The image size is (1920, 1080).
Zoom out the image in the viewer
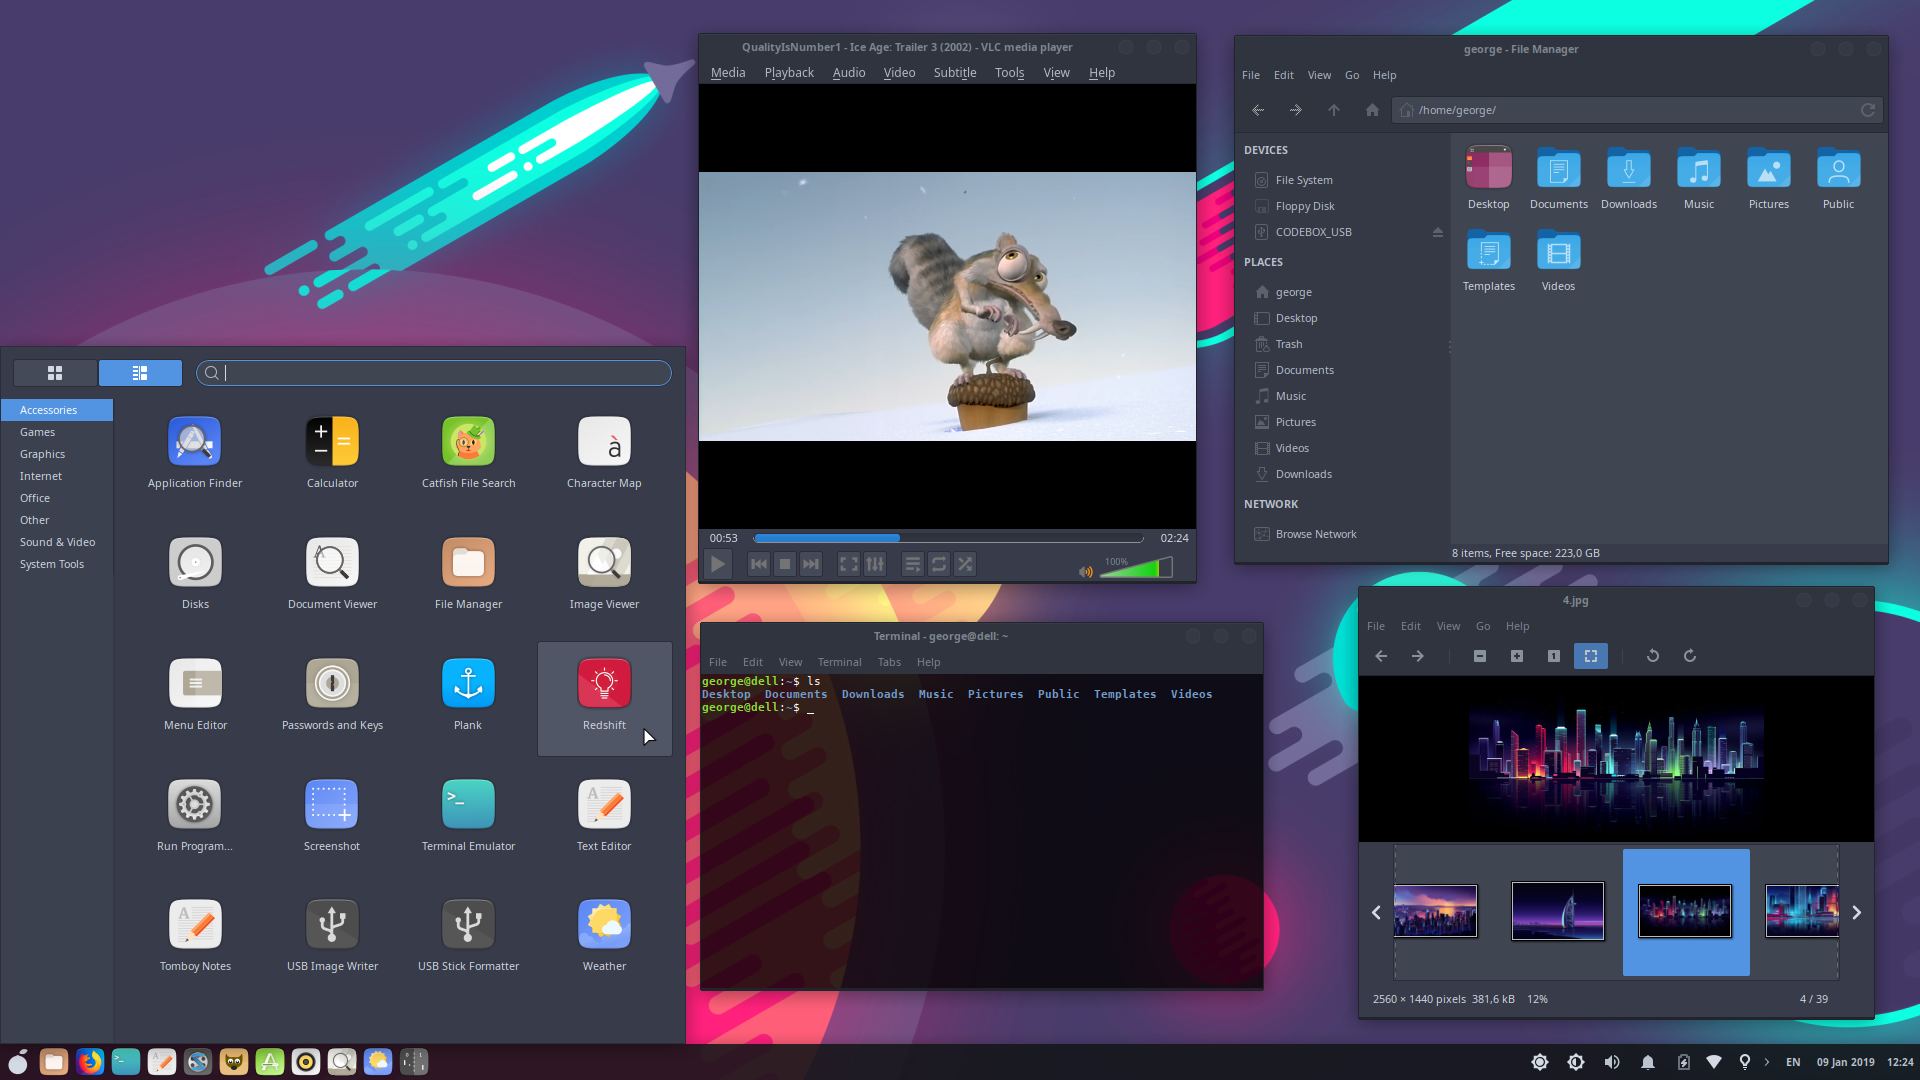[x=1480, y=656]
